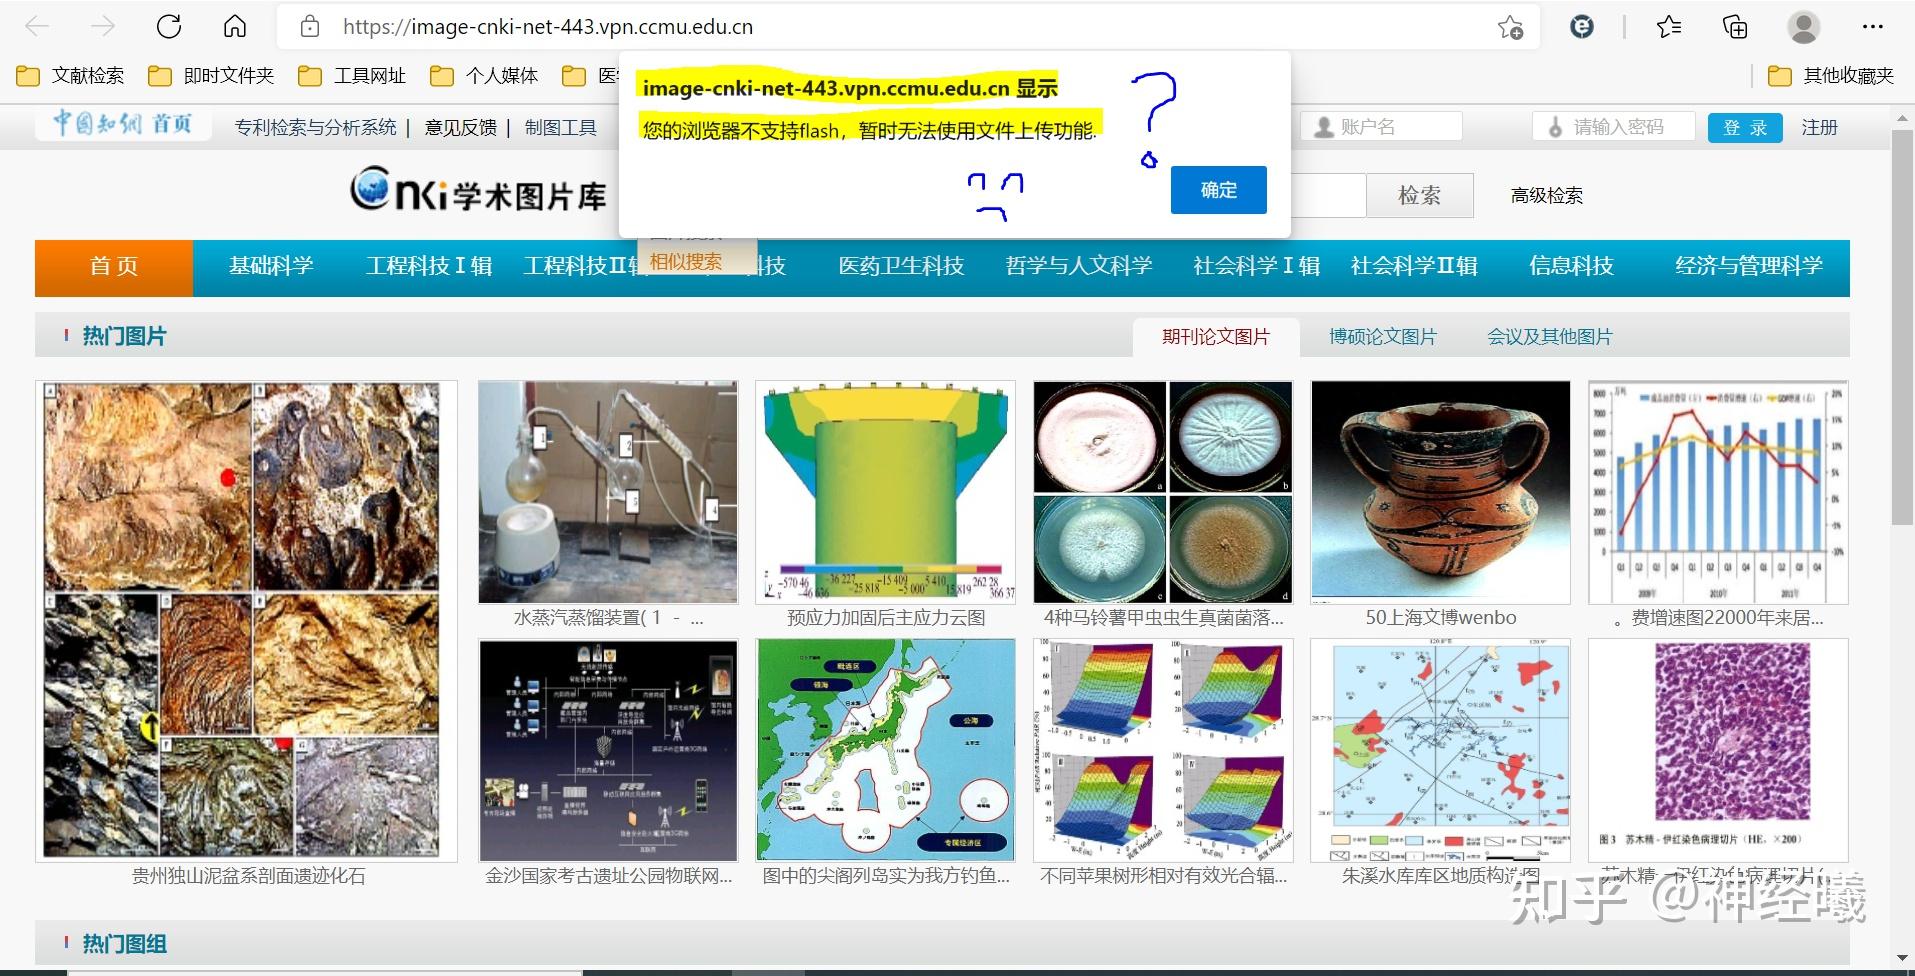View site information via padlock icon
Screen dimensions: 1915x976
tap(310, 26)
